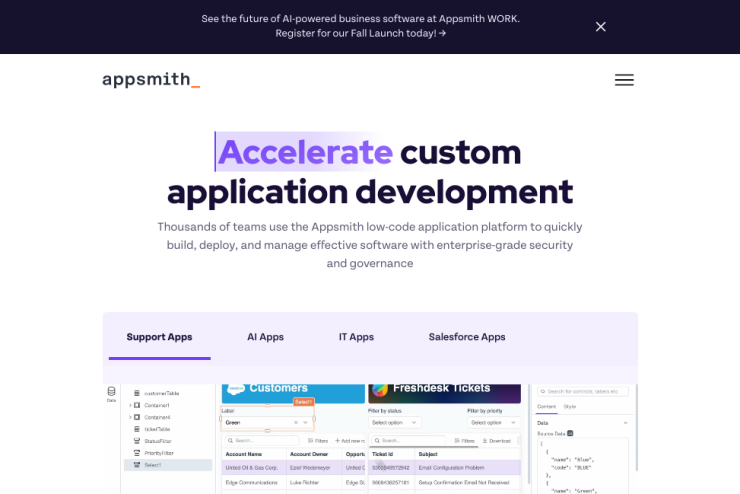Screen dimensions: 740x494
Task: Click the property pane search box
Action: click(583, 391)
